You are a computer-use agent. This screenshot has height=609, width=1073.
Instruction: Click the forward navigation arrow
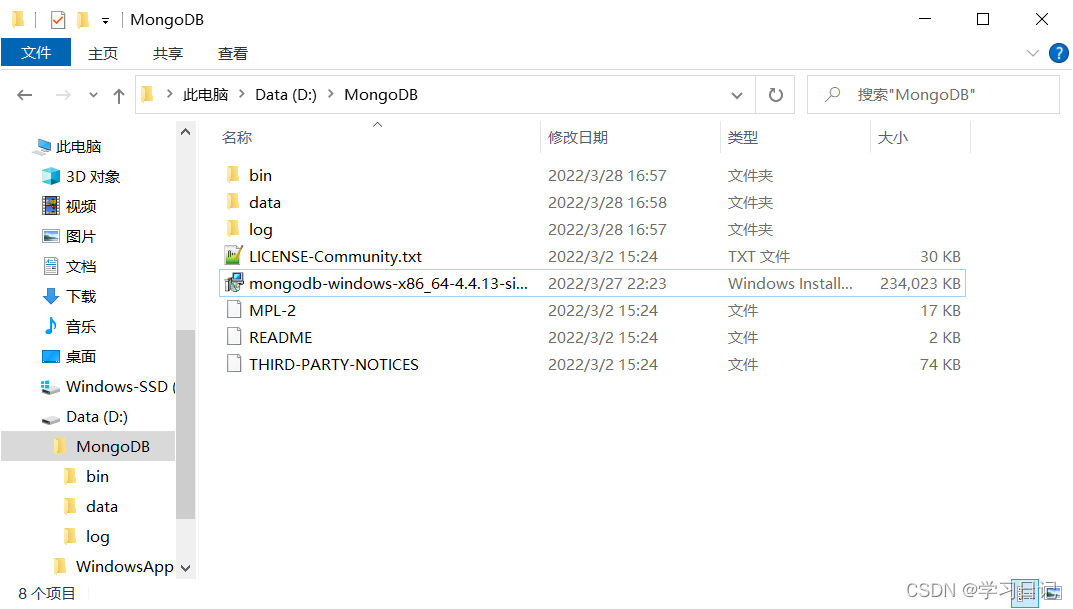click(x=63, y=95)
